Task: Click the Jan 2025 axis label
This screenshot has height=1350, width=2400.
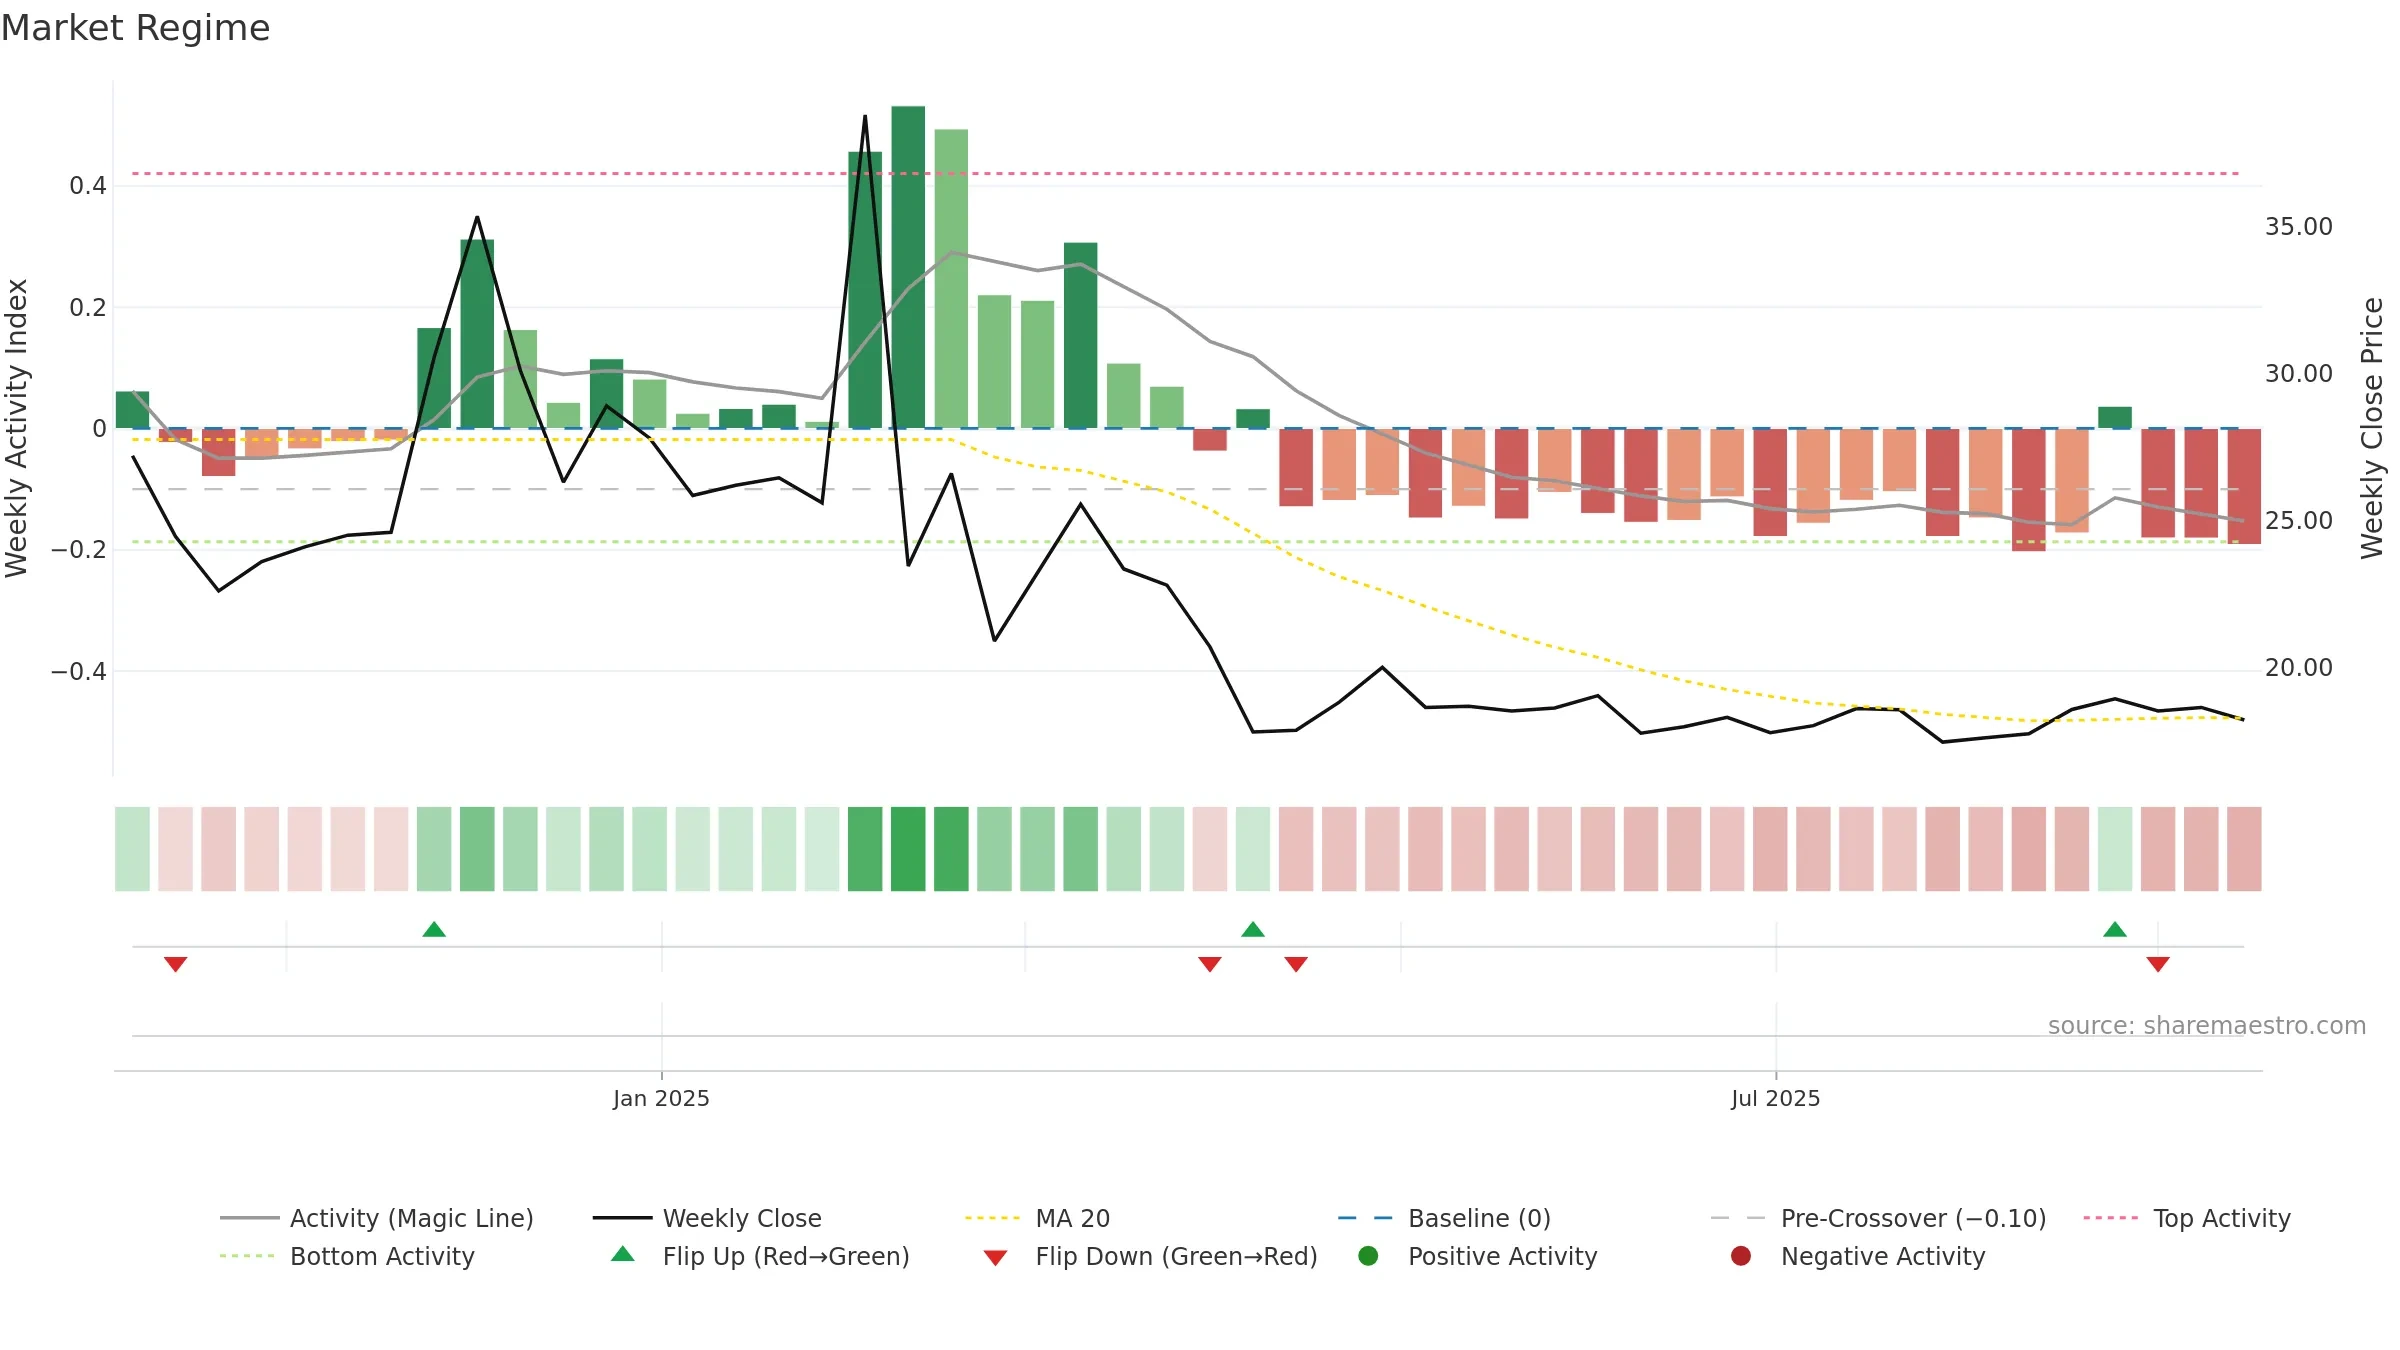Action: pyautogui.click(x=661, y=1098)
